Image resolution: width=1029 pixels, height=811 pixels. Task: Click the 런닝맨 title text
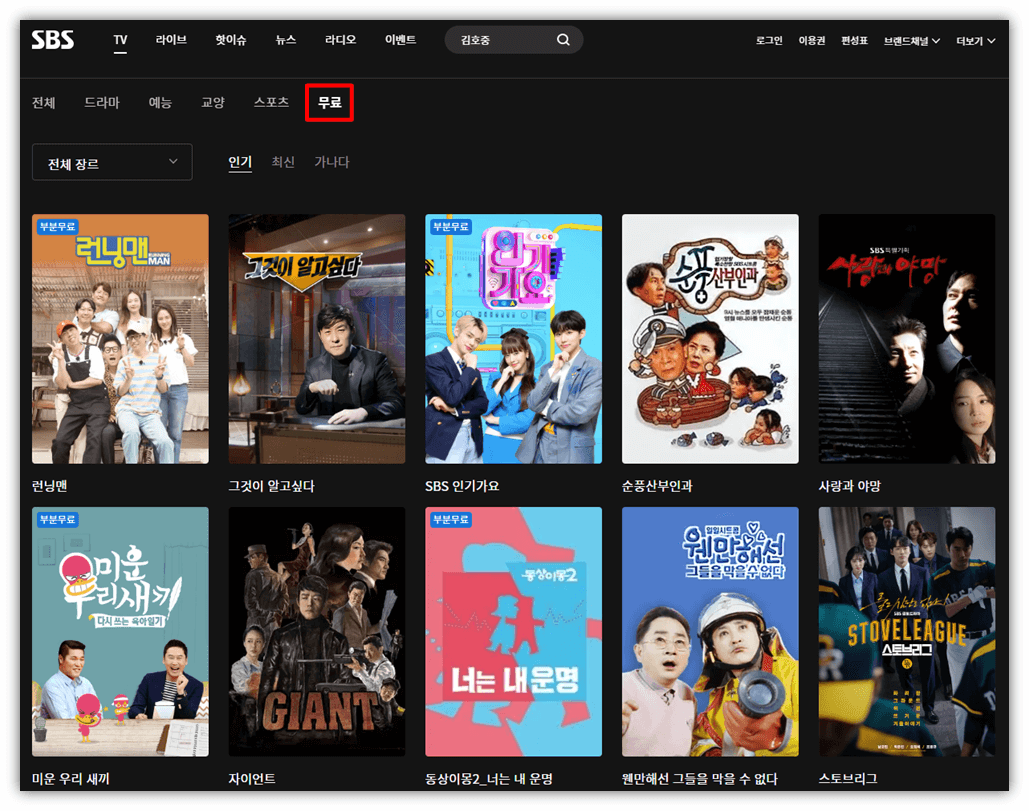click(x=50, y=486)
